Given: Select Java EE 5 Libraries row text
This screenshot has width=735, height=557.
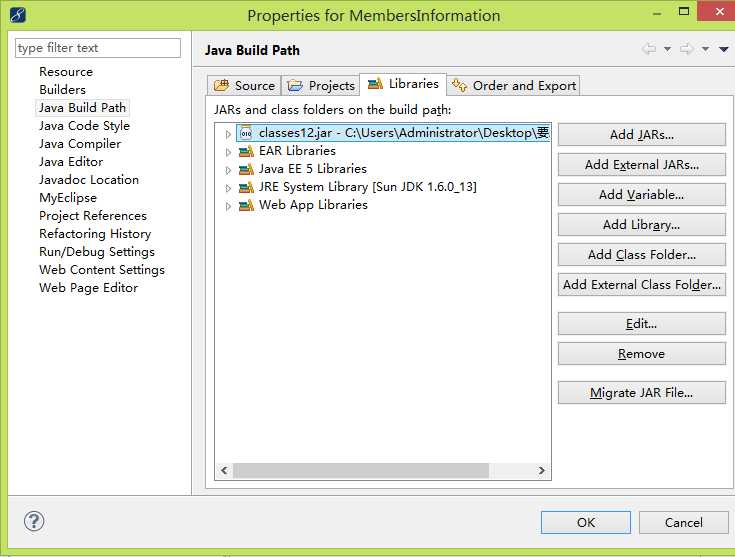Looking at the screenshot, I should (313, 169).
